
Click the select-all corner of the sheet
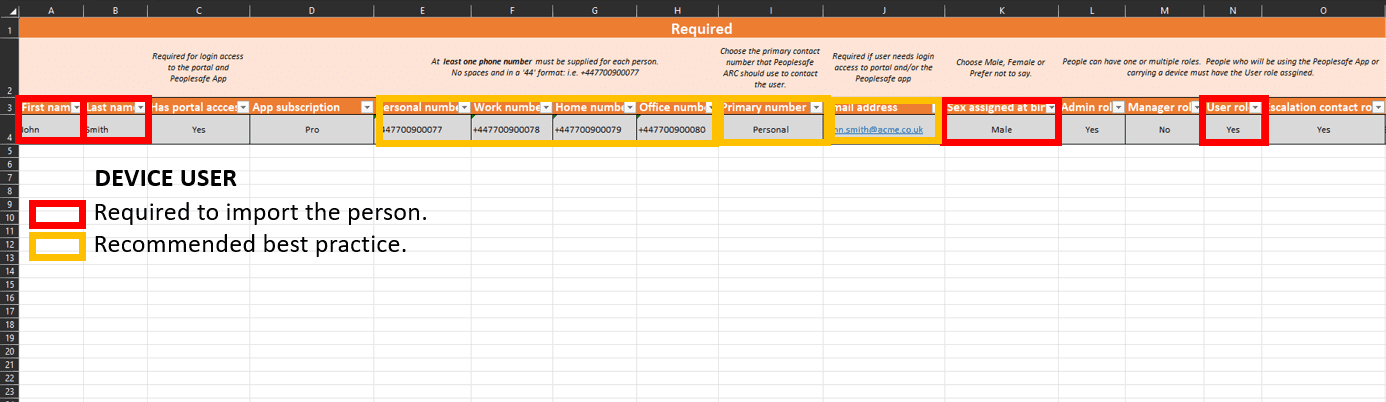coord(9,9)
